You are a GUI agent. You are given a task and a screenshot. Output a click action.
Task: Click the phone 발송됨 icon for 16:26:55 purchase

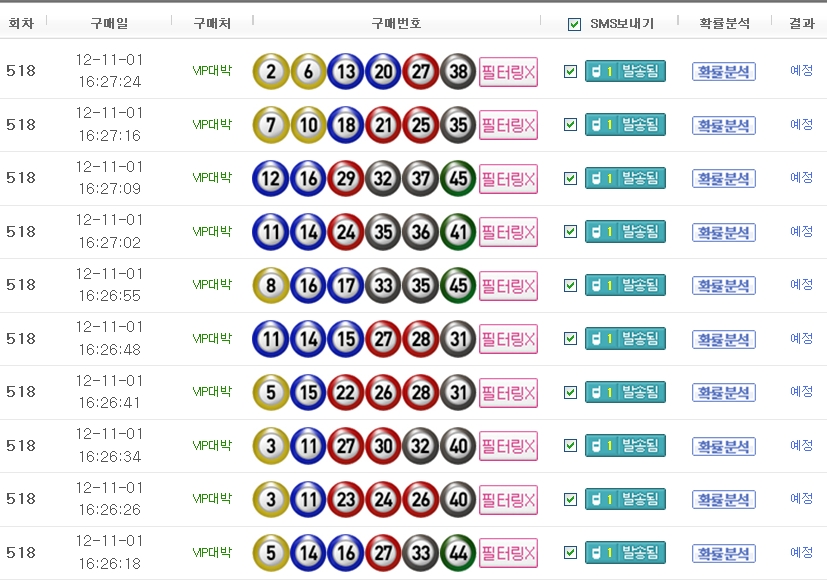625,285
